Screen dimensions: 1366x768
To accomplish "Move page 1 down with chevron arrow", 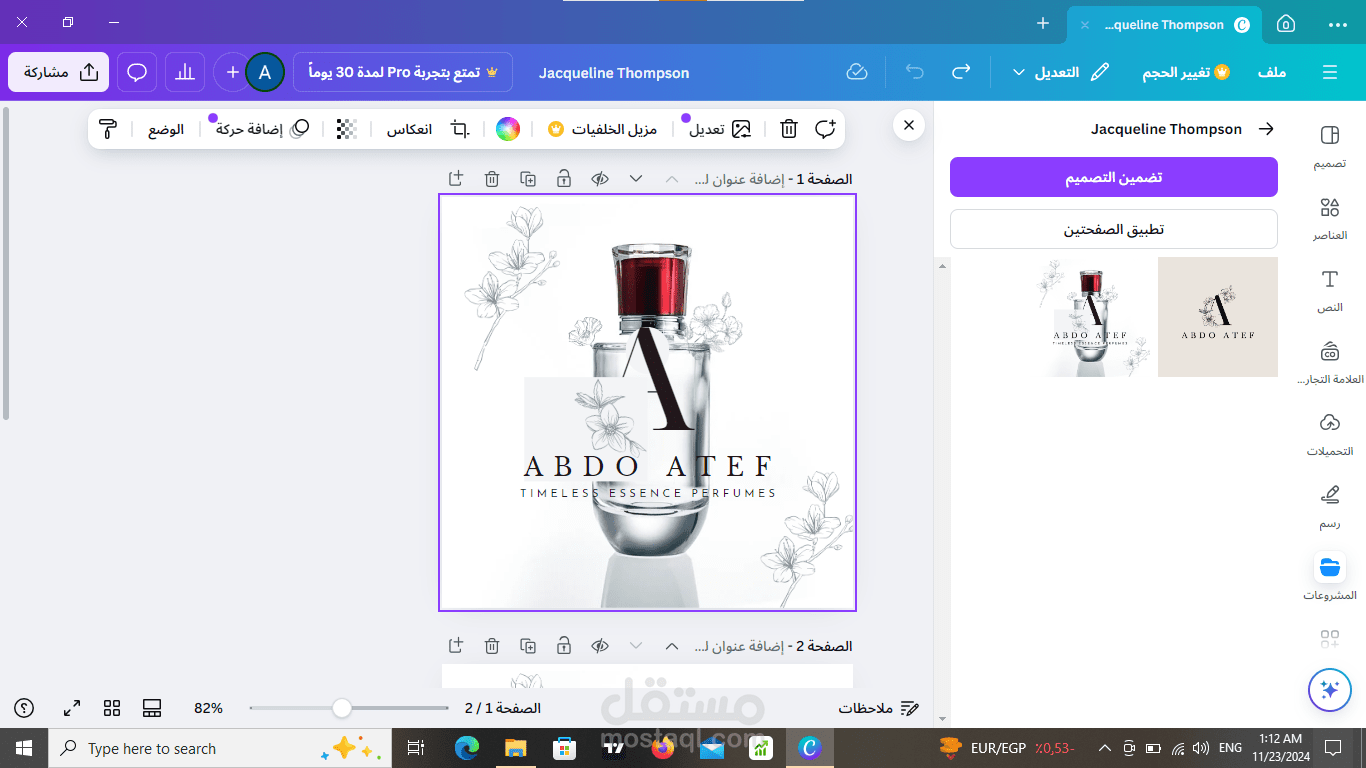I will [x=636, y=179].
